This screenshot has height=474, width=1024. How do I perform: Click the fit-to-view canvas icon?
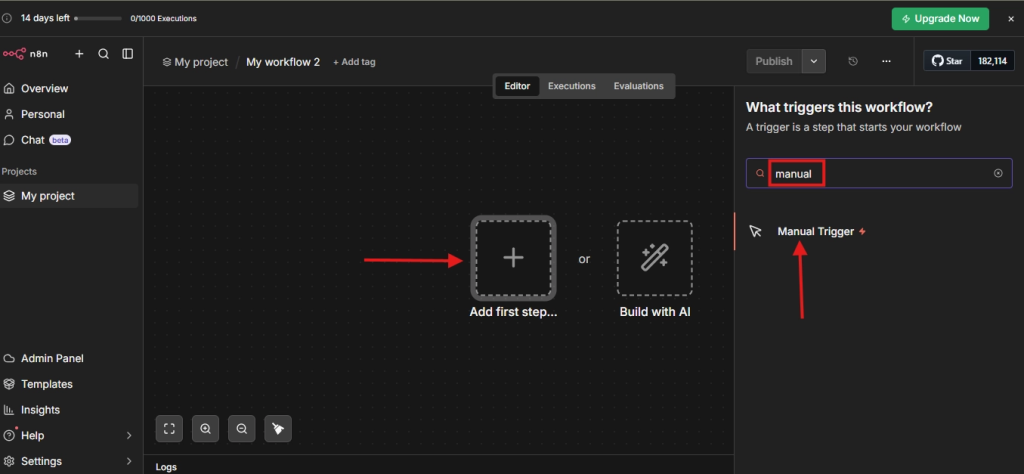[169, 428]
